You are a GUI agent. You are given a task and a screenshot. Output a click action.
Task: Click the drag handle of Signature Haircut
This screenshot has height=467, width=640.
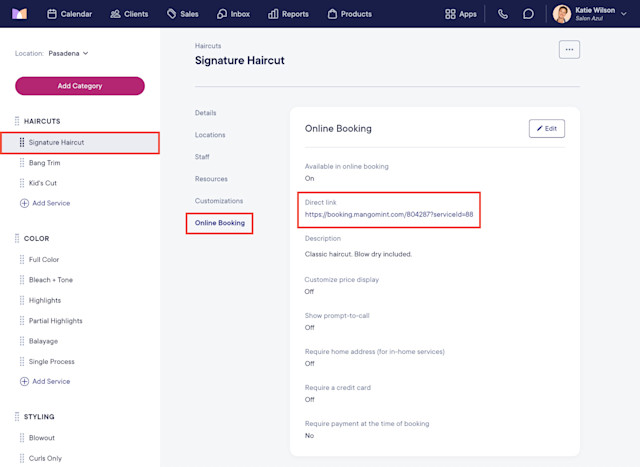click(x=22, y=142)
